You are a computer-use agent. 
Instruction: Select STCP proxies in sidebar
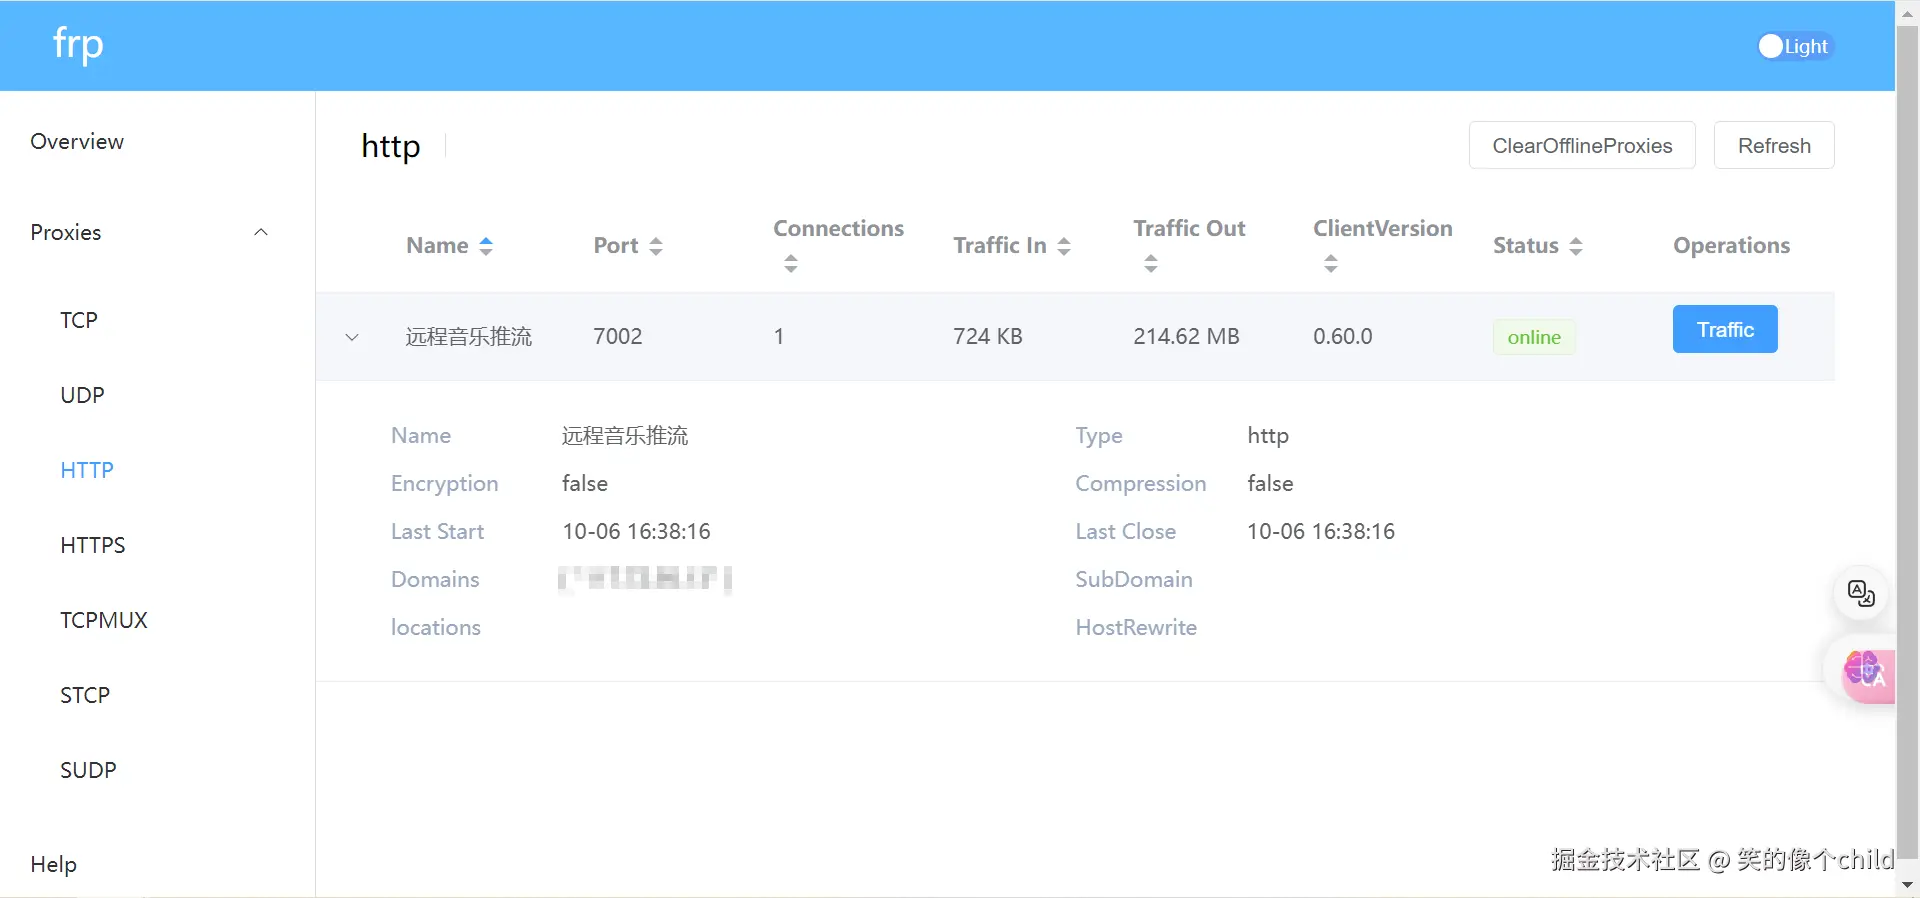[85, 695]
